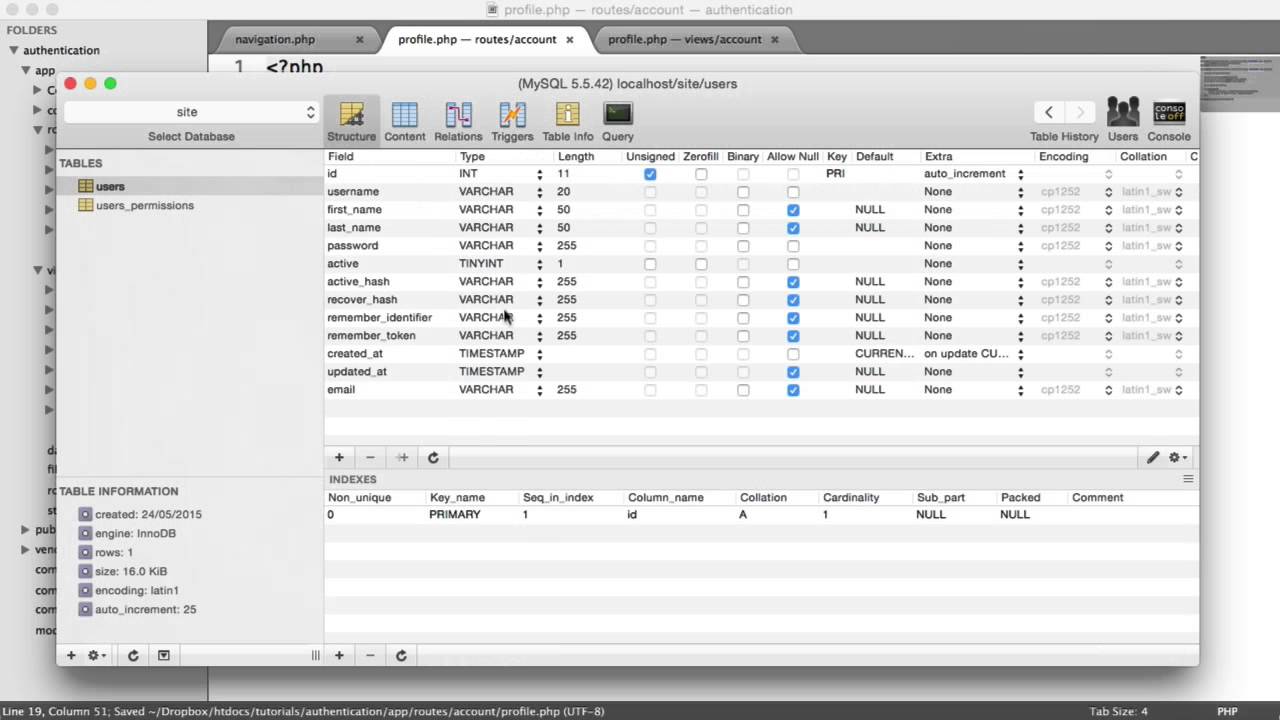Toggle Allow Null for first_name
The height and width of the screenshot is (720, 1280).
[793, 210]
